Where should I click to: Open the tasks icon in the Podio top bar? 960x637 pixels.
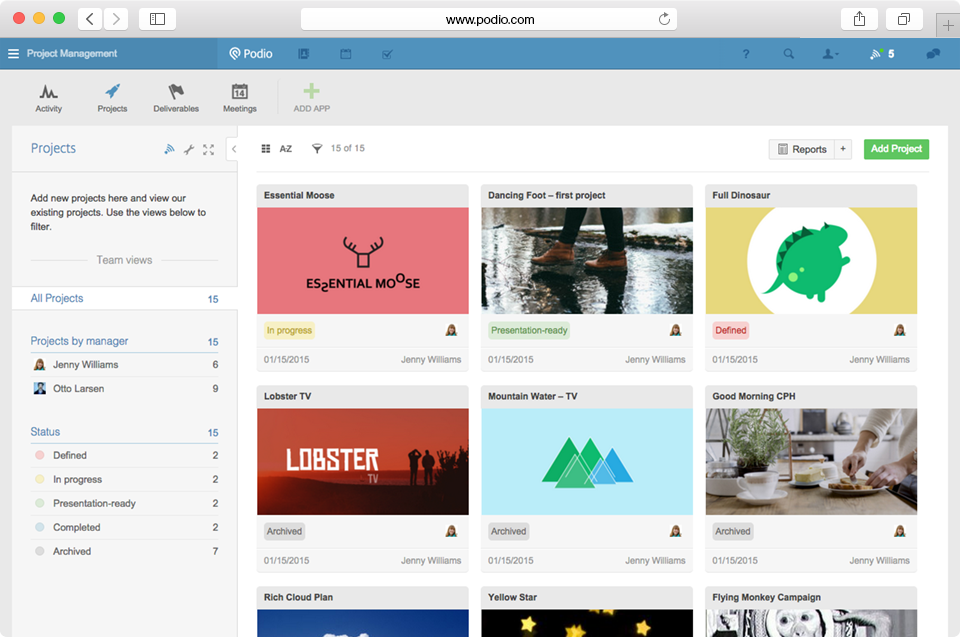388,54
